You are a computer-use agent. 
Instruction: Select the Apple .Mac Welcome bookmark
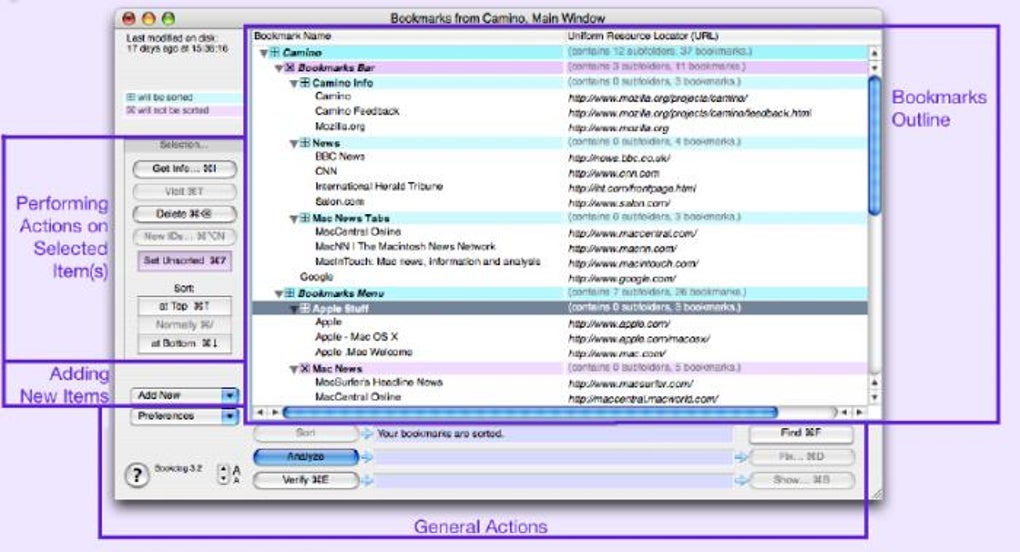click(x=364, y=352)
